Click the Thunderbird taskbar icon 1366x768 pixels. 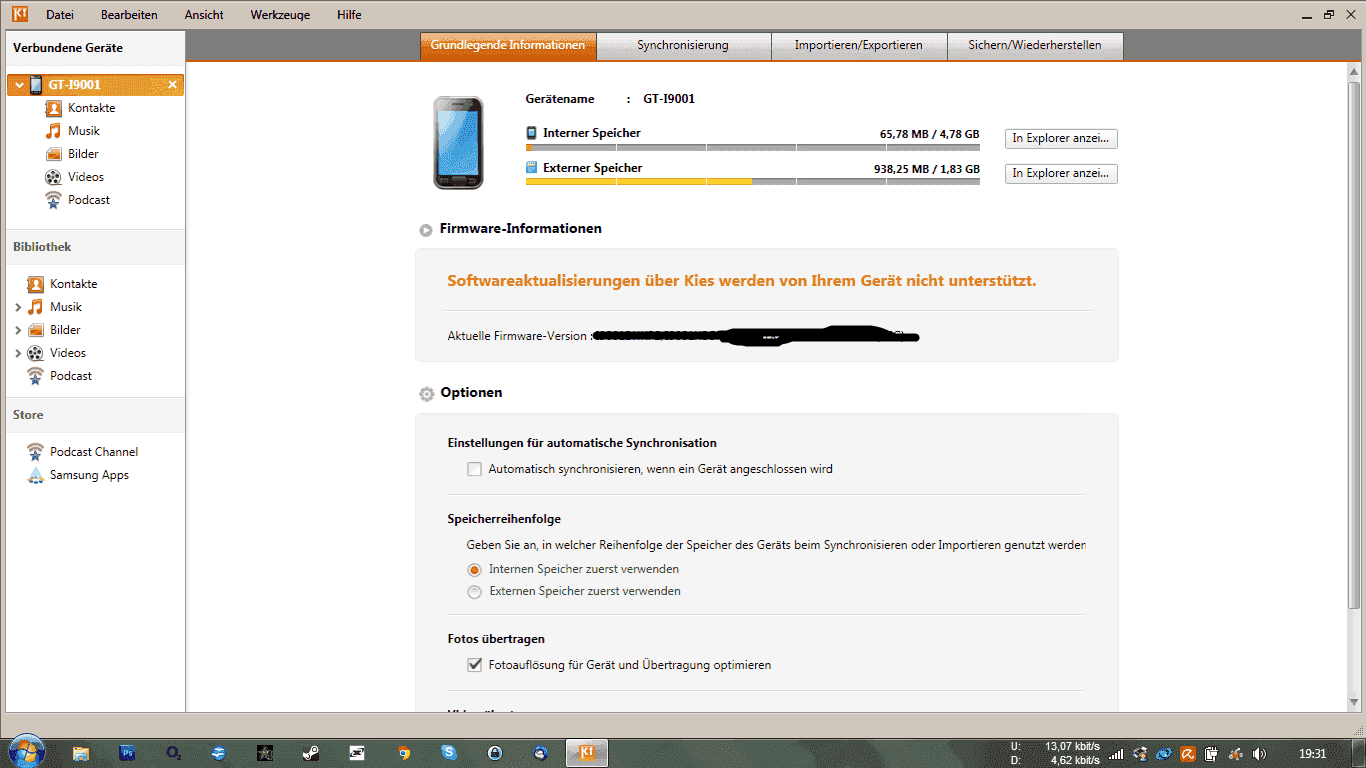[x=541, y=753]
